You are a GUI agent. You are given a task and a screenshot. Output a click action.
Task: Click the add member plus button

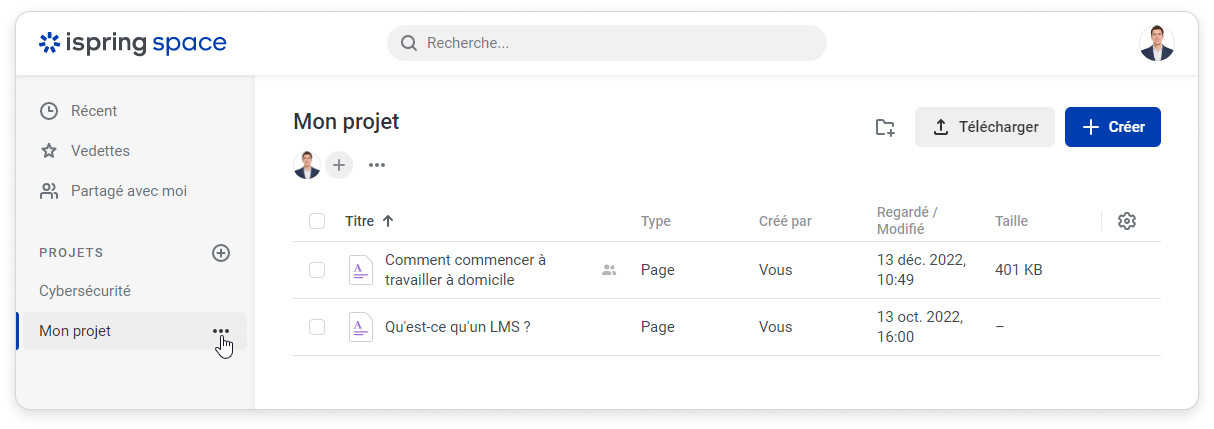(x=339, y=165)
